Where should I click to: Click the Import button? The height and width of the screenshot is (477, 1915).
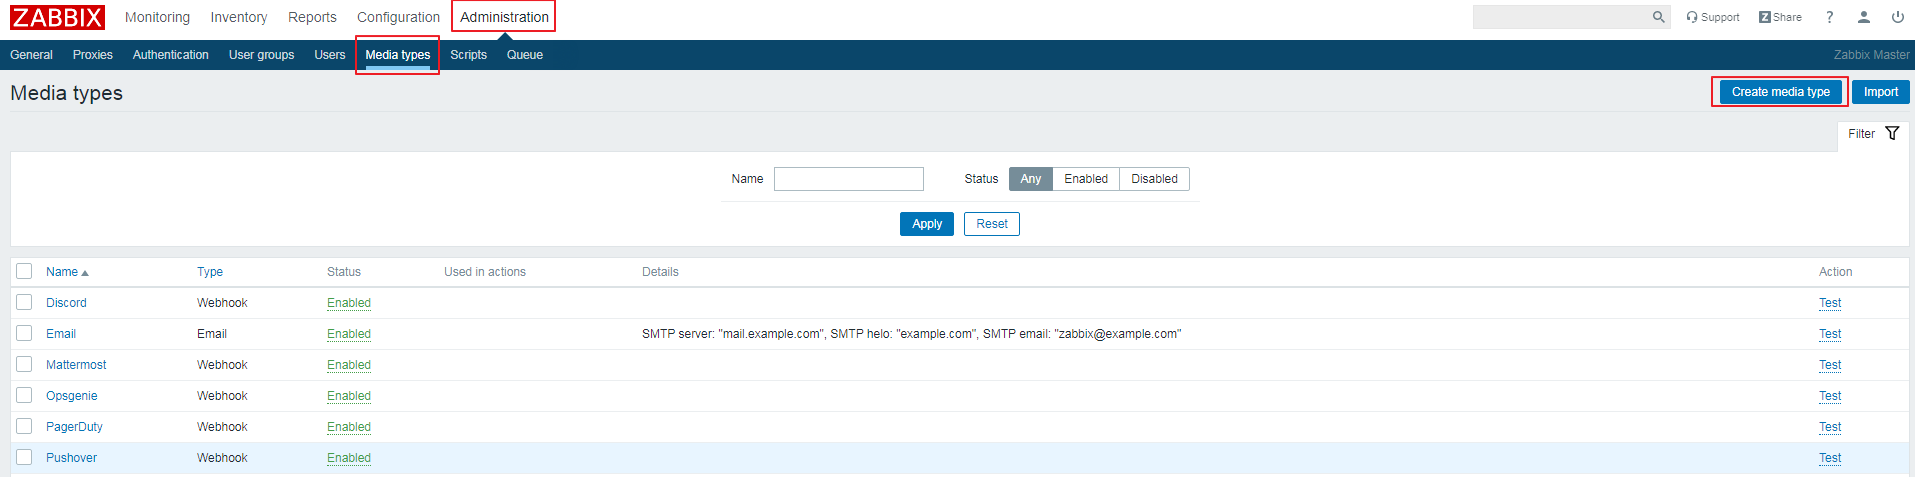pos(1881,92)
